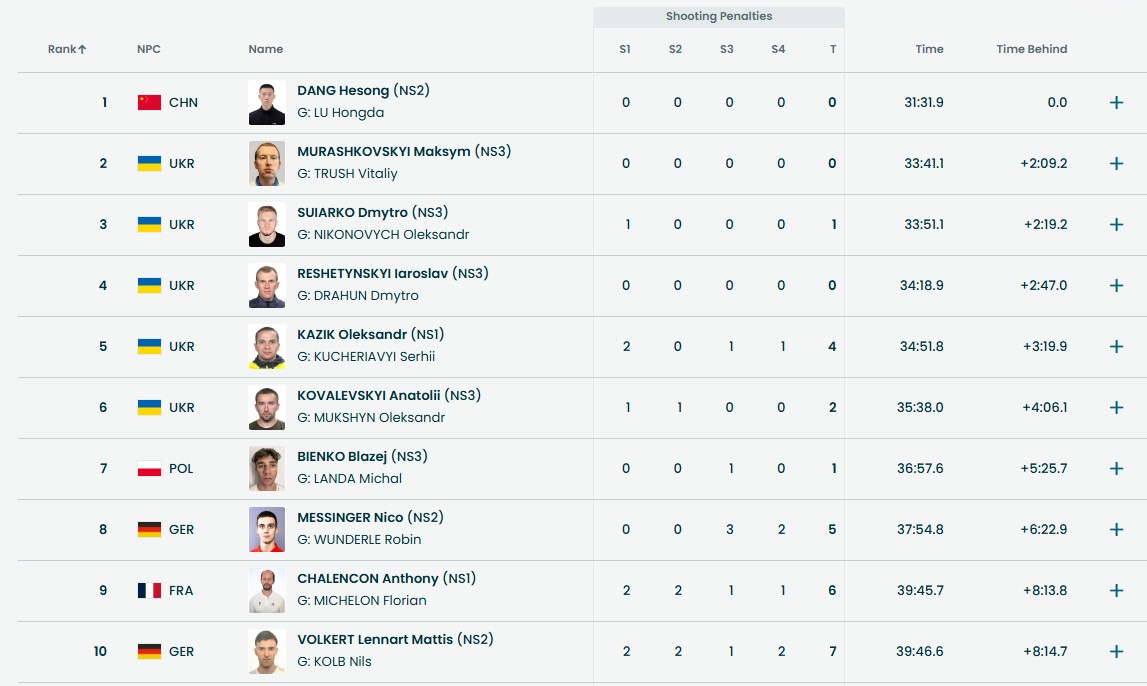Screen dimensions: 1147x686
Task: Sort results by Rank column
Action: point(67,49)
